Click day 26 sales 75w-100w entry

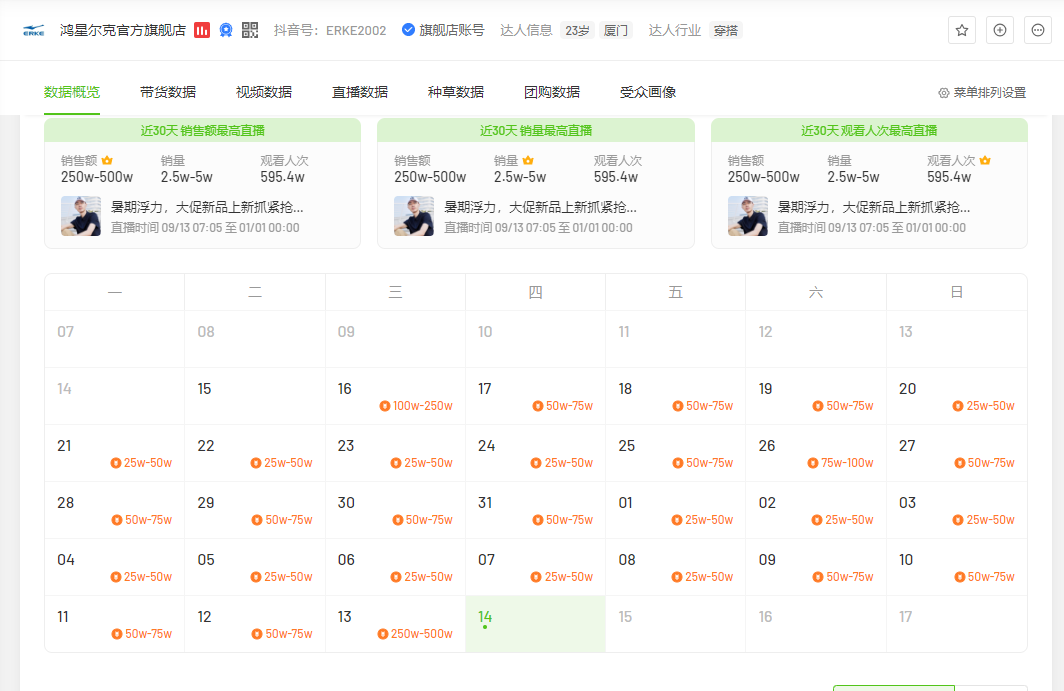click(840, 463)
